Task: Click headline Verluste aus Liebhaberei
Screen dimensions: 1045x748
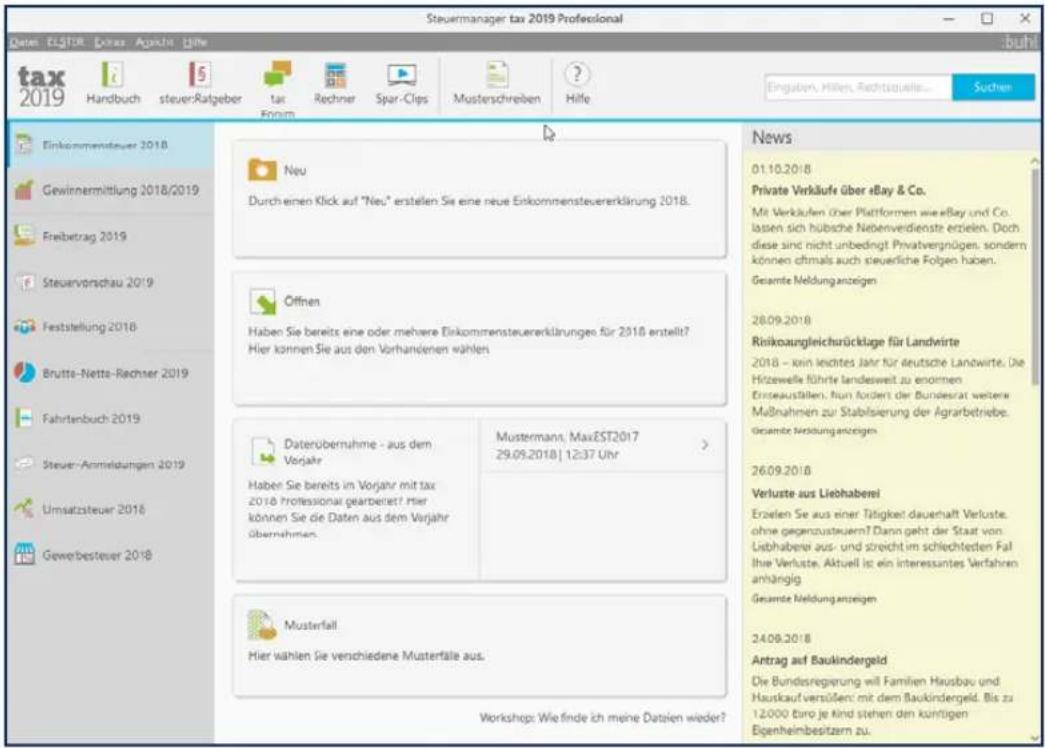Action: pos(816,494)
